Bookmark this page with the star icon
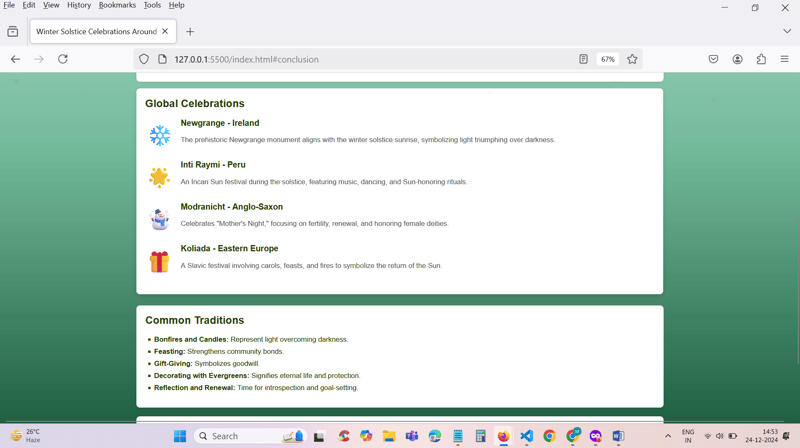This screenshot has width=800, height=448. pos(632,59)
